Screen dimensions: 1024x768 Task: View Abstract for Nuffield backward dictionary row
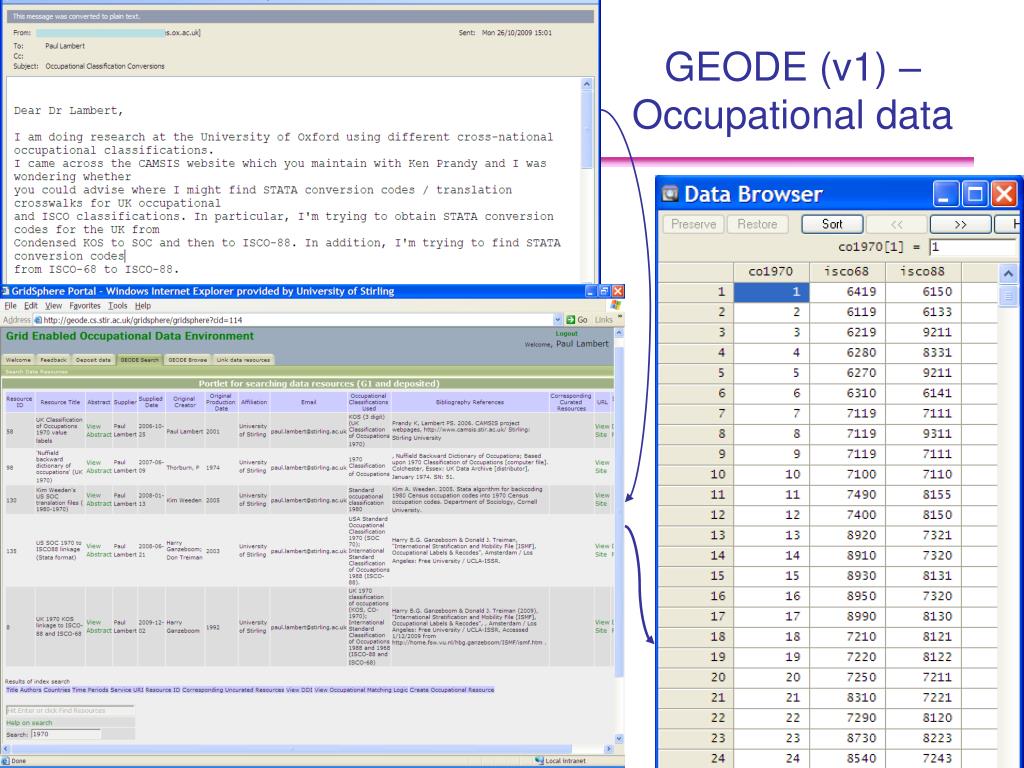click(99, 466)
